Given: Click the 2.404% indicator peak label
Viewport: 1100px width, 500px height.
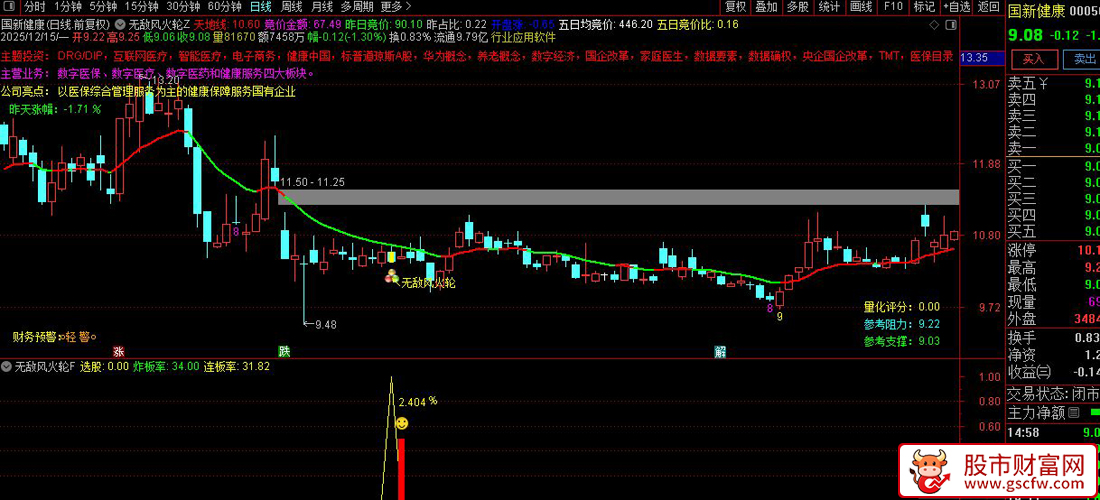Looking at the screenshot, I should [418, 403].
